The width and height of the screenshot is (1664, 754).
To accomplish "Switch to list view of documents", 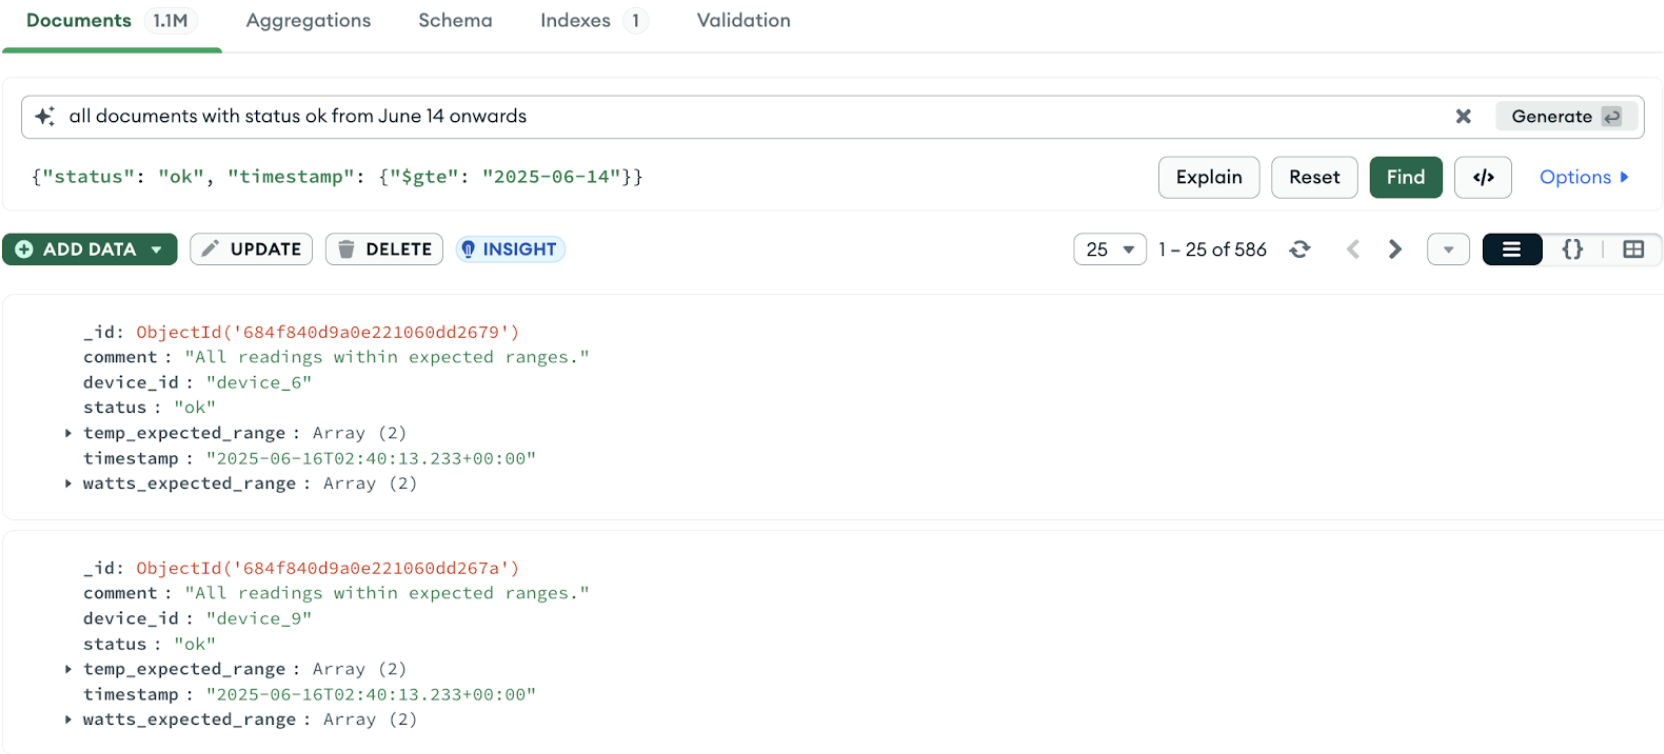I will coord(1511,250).
